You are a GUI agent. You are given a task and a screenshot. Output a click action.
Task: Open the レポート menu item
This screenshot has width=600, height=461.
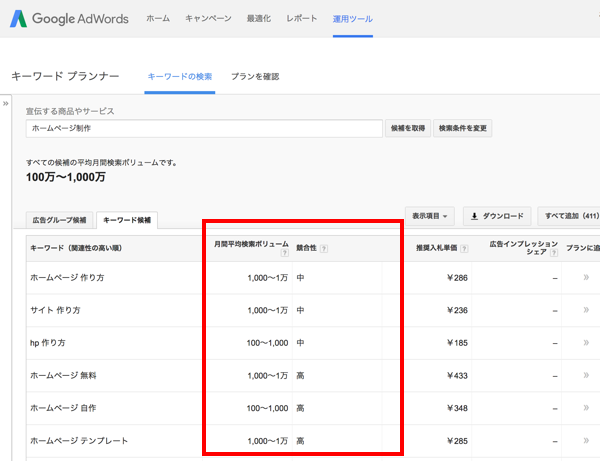pyautogui.click(x=302, y=18)
